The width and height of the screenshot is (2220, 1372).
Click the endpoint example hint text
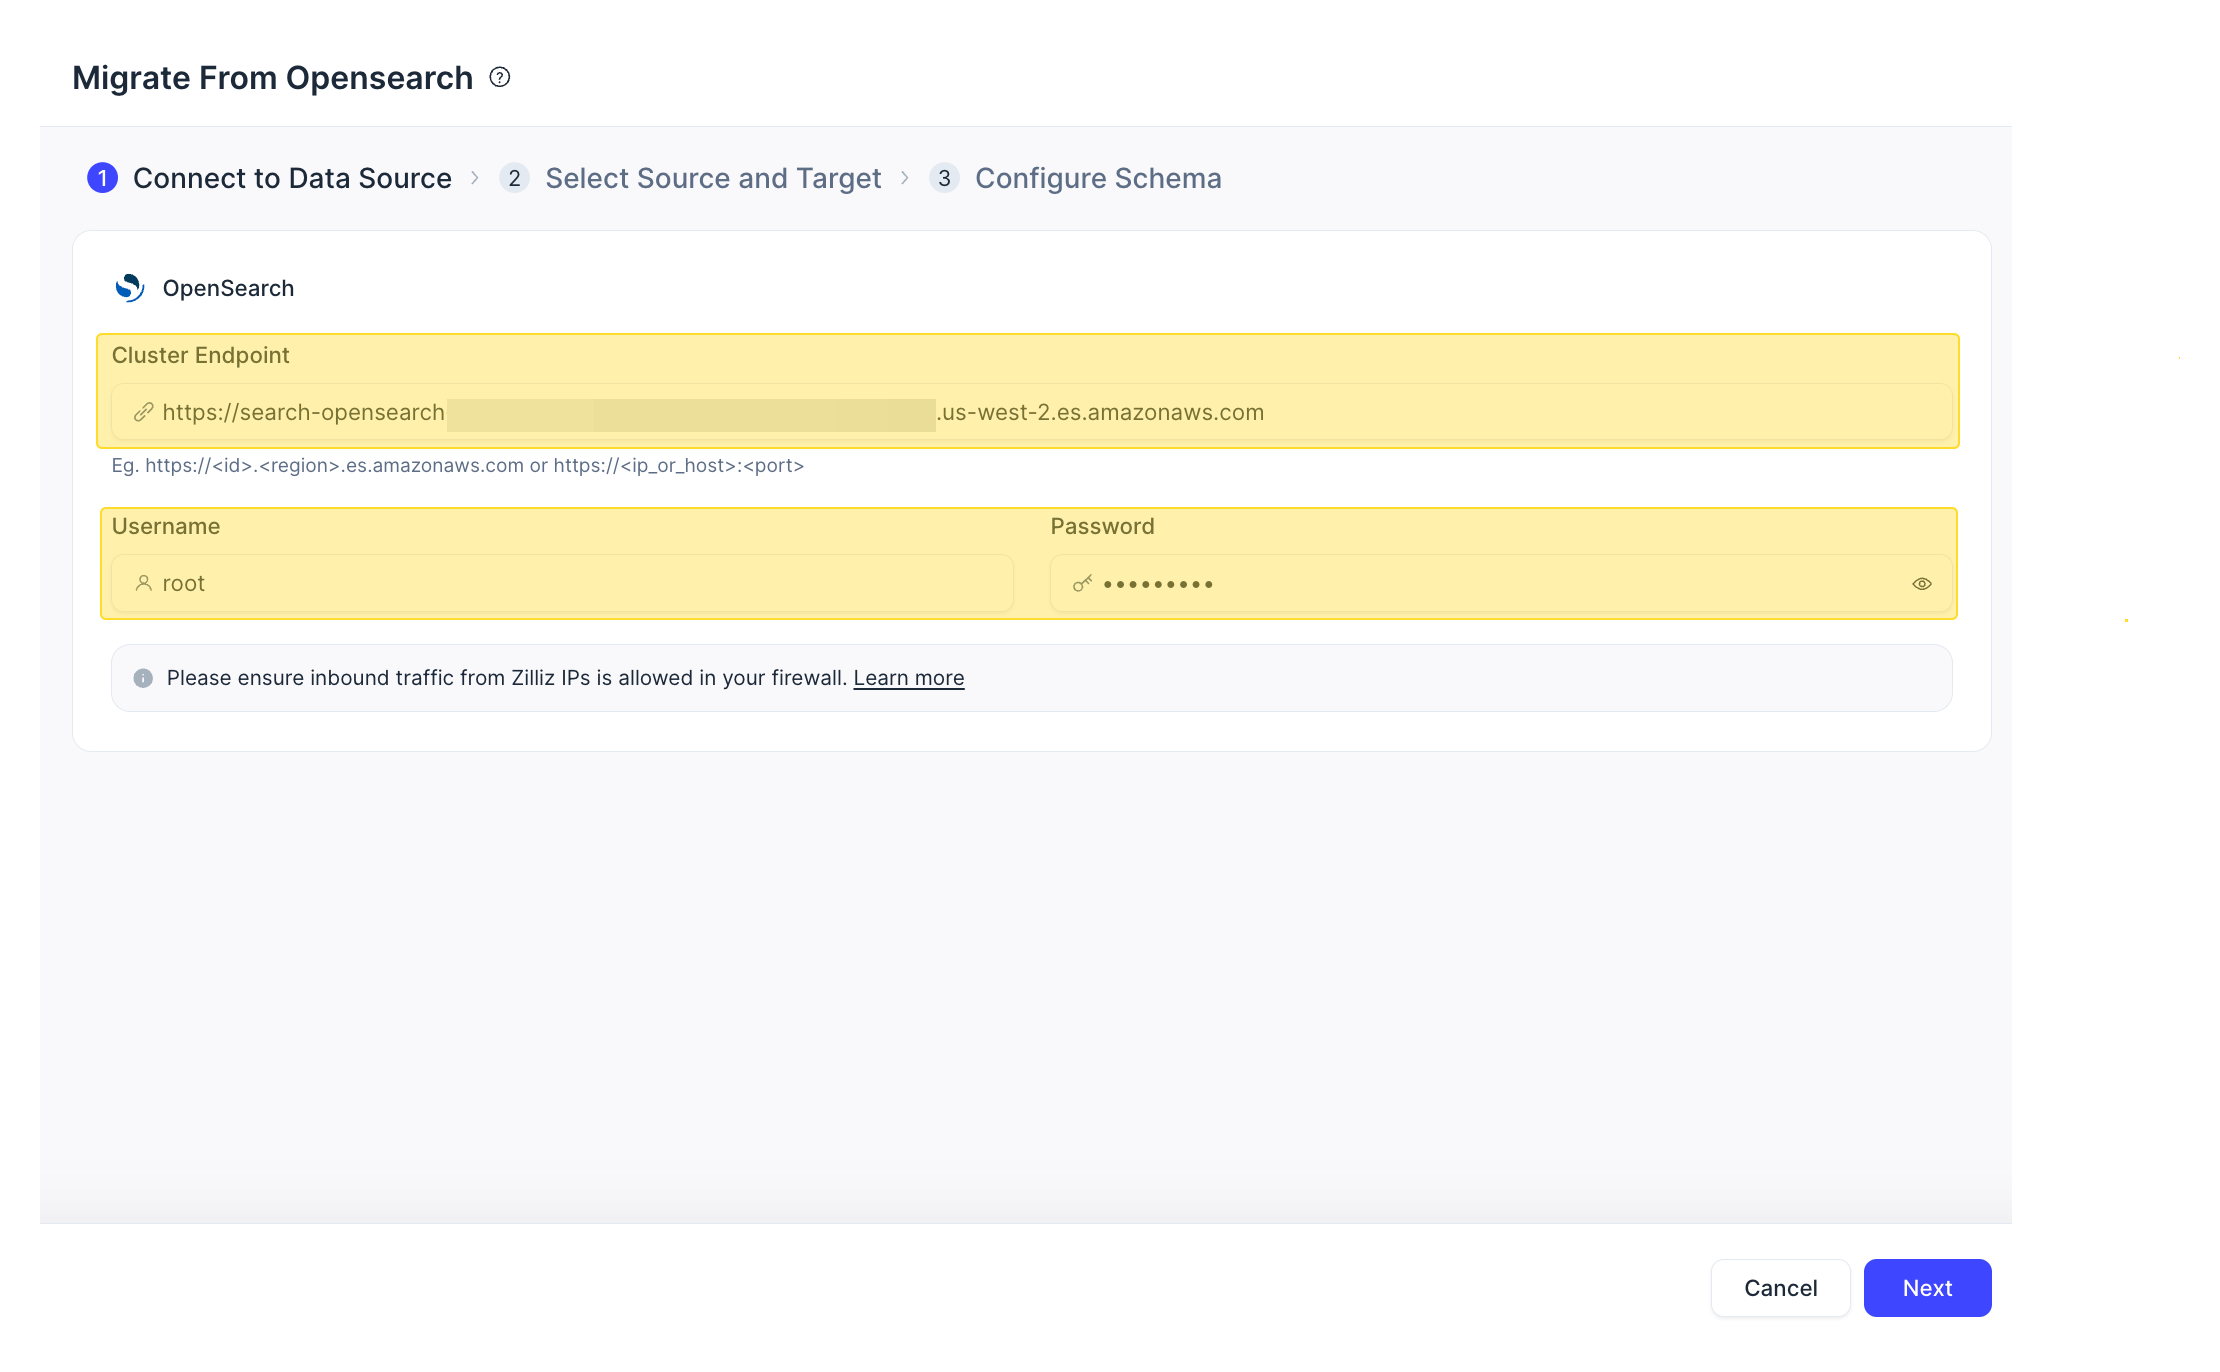[x=458, y=465]
